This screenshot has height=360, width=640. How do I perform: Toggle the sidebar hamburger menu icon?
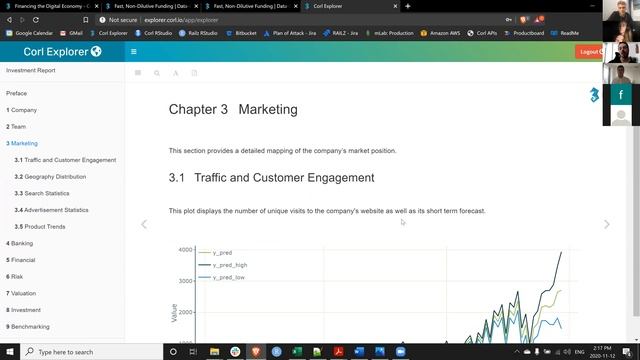(133, 52)
